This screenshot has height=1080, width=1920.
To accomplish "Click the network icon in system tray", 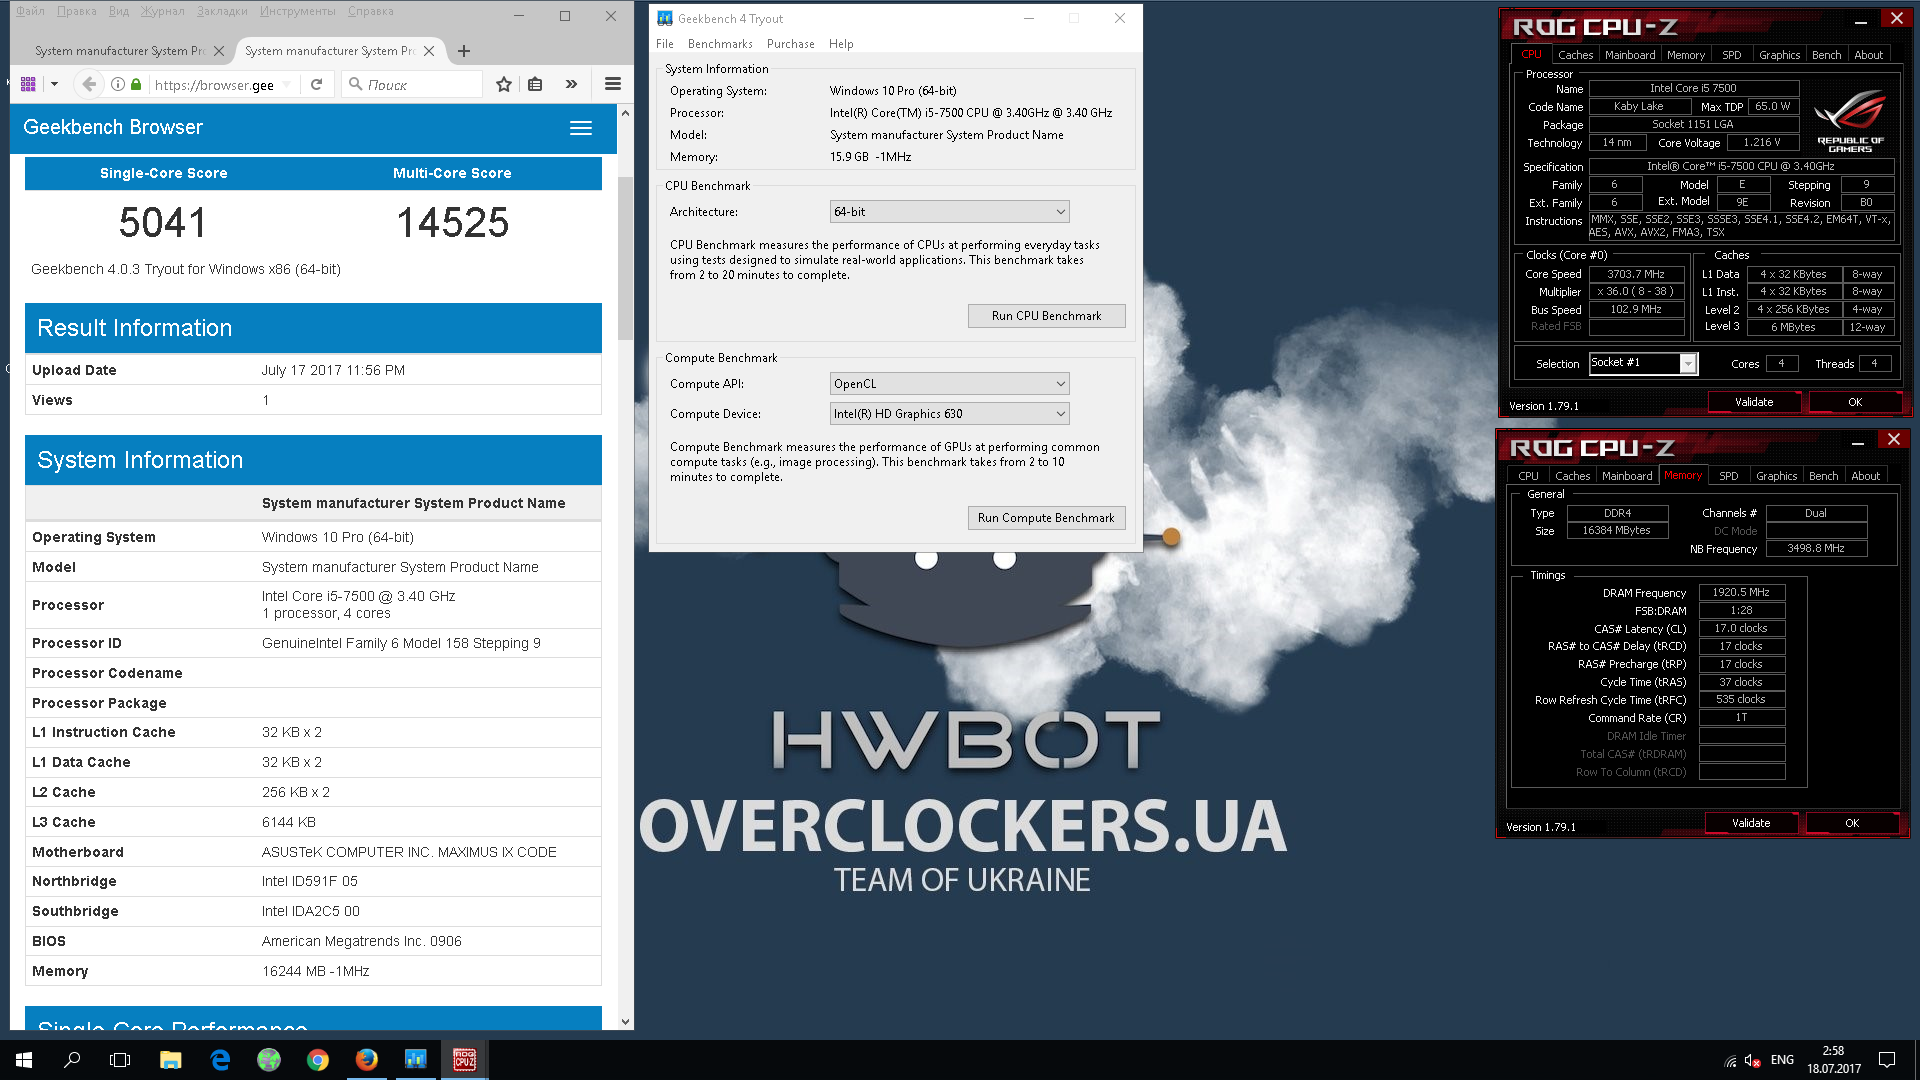I will pos(1730,1061).
